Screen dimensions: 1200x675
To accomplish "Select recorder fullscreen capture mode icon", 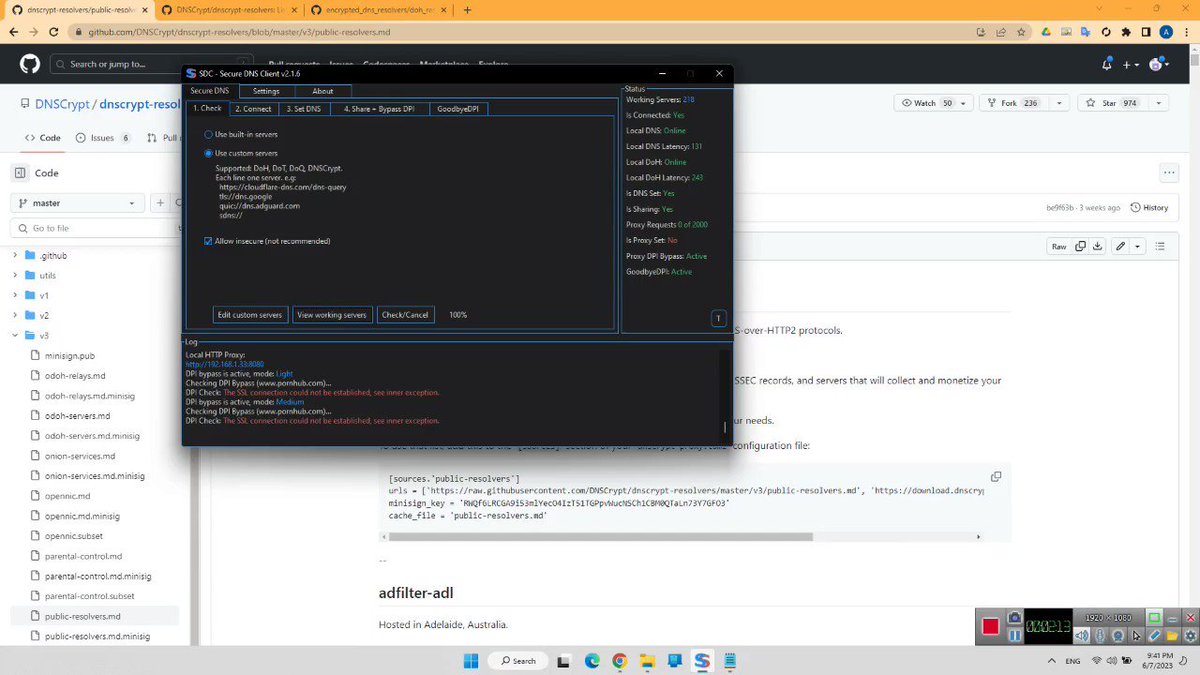I will 1155,618.
